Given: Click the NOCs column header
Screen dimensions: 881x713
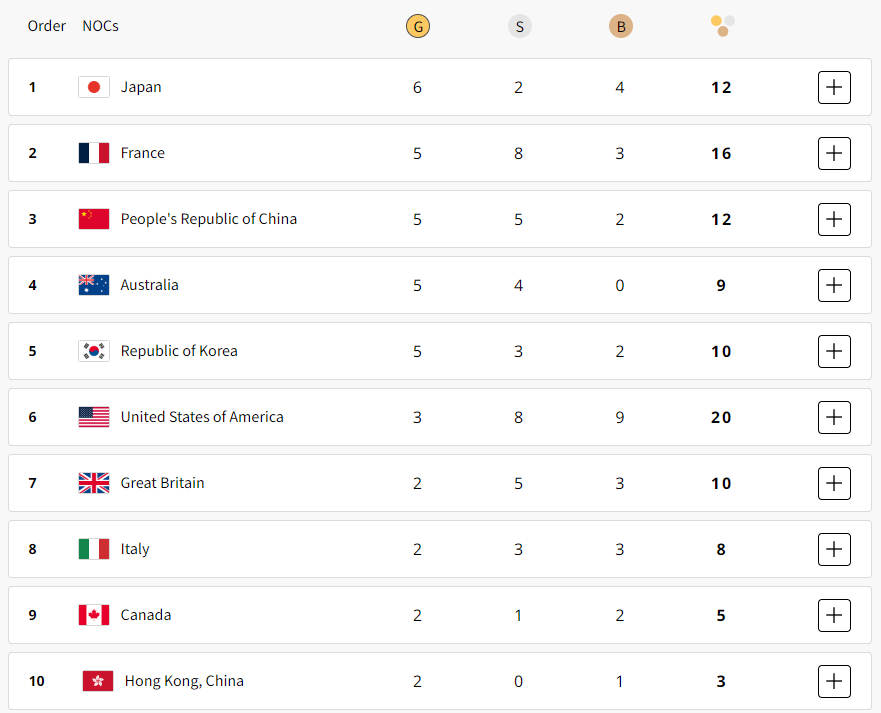Looking at the screenshot, I should [100, 26].
